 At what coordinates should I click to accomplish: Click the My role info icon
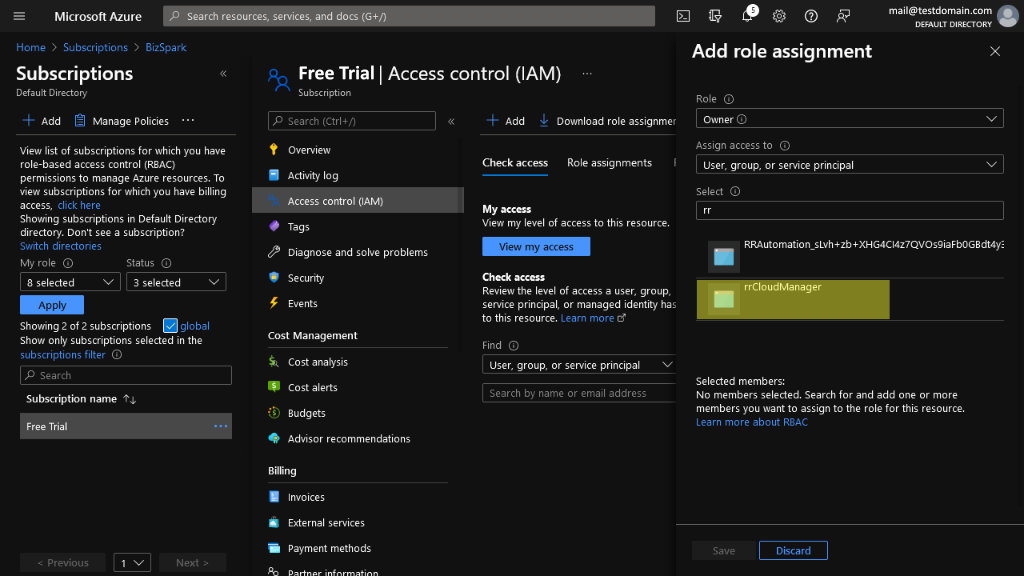68,263
